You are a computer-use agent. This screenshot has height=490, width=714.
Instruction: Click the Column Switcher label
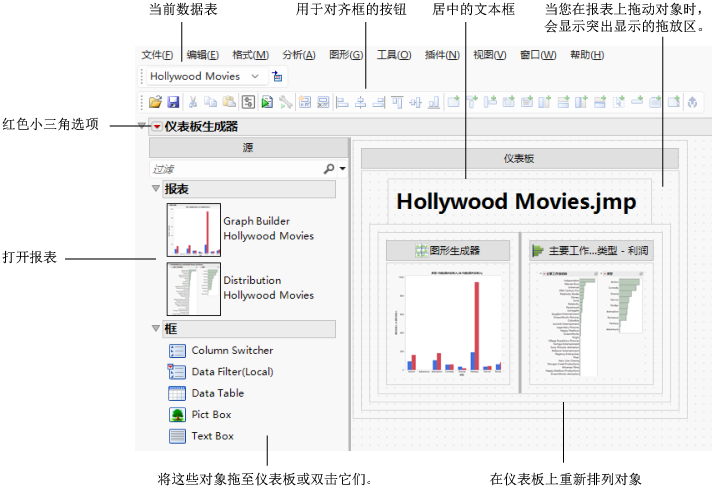pyautogui.click(x=232, y=351)
